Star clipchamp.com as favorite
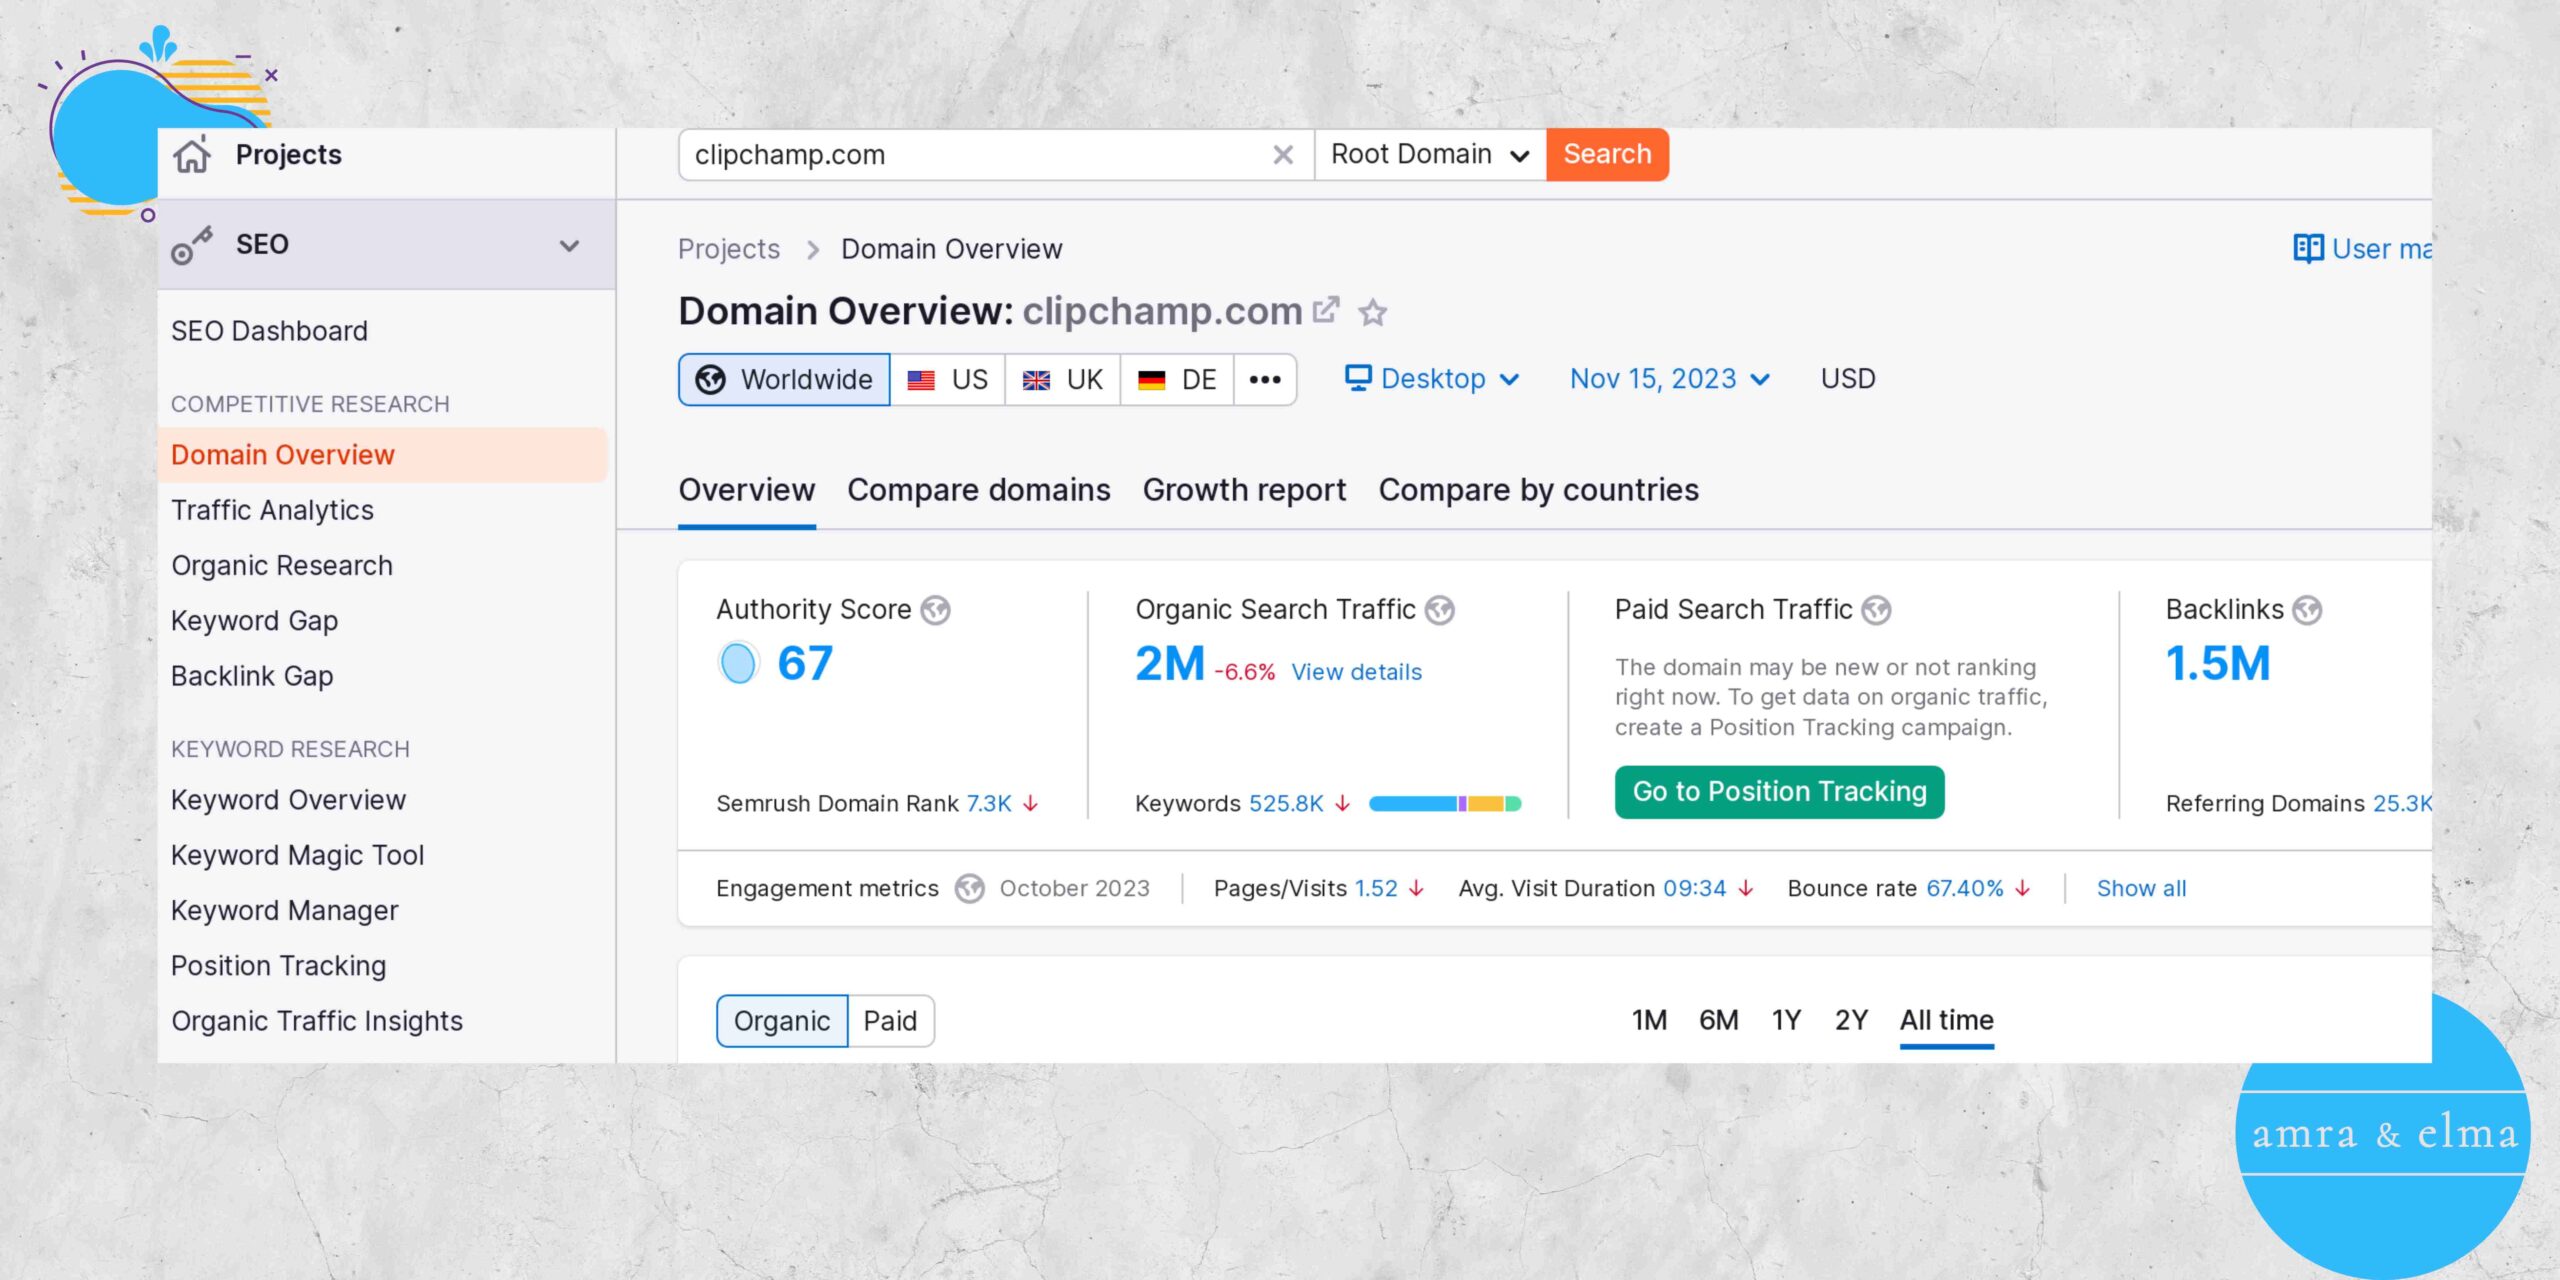The width and height of the screenshot is (2560, 1280). tap(1373, 313)
